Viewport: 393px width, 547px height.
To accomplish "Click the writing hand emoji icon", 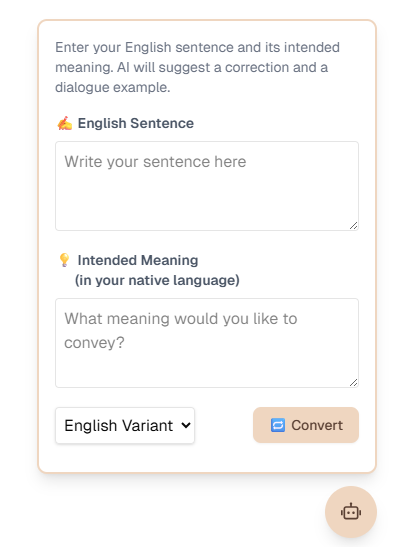I will point(65,123).
